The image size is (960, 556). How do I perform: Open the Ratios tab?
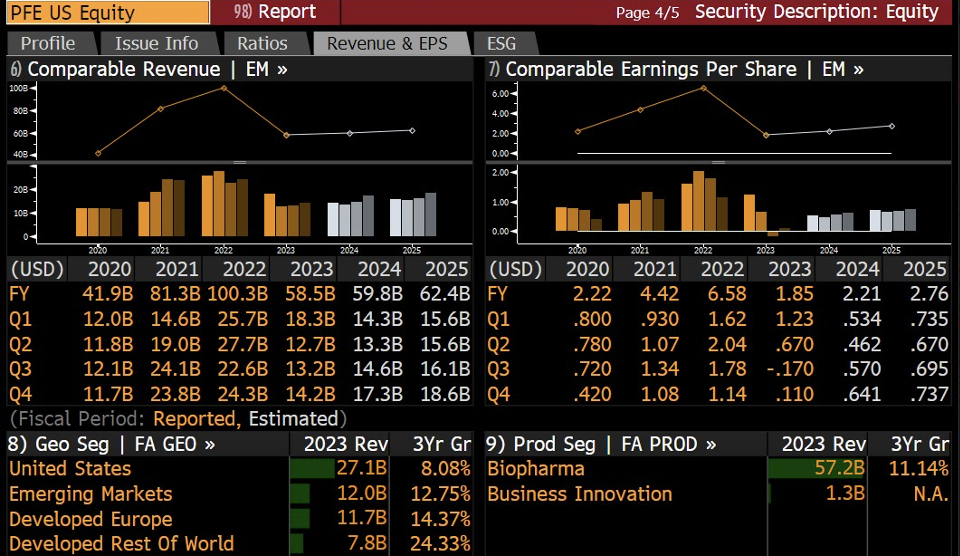click(x=262, y=43)
